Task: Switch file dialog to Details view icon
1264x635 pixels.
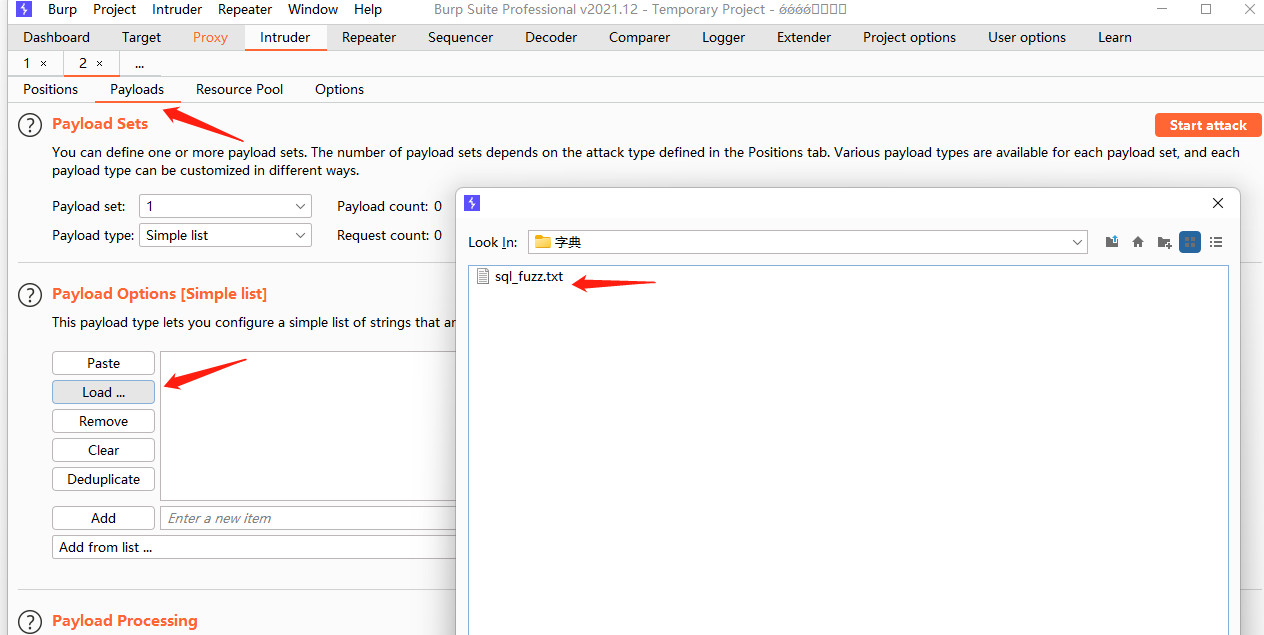Action: (1216, 242)
